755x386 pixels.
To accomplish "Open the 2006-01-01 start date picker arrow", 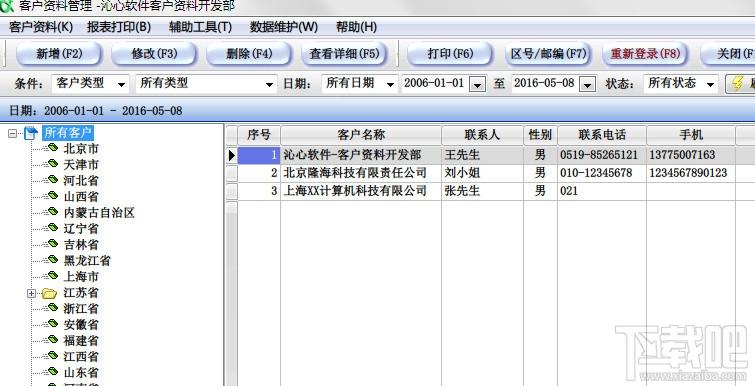I will click(x=477, y=85).
